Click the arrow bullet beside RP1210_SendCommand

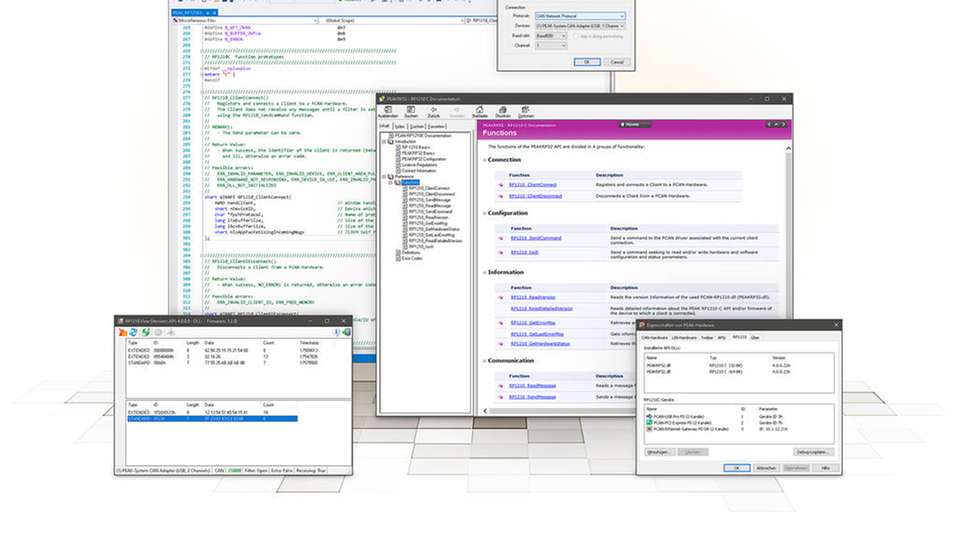(x=501, y=238)
